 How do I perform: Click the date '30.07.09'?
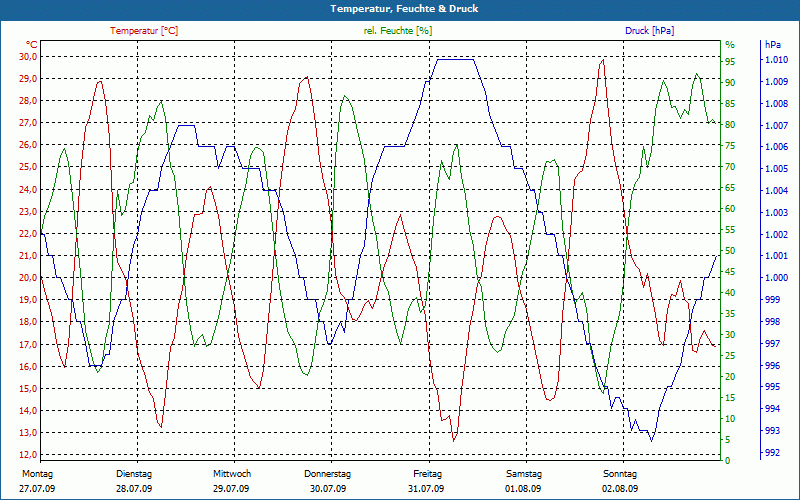click(328, 489)
